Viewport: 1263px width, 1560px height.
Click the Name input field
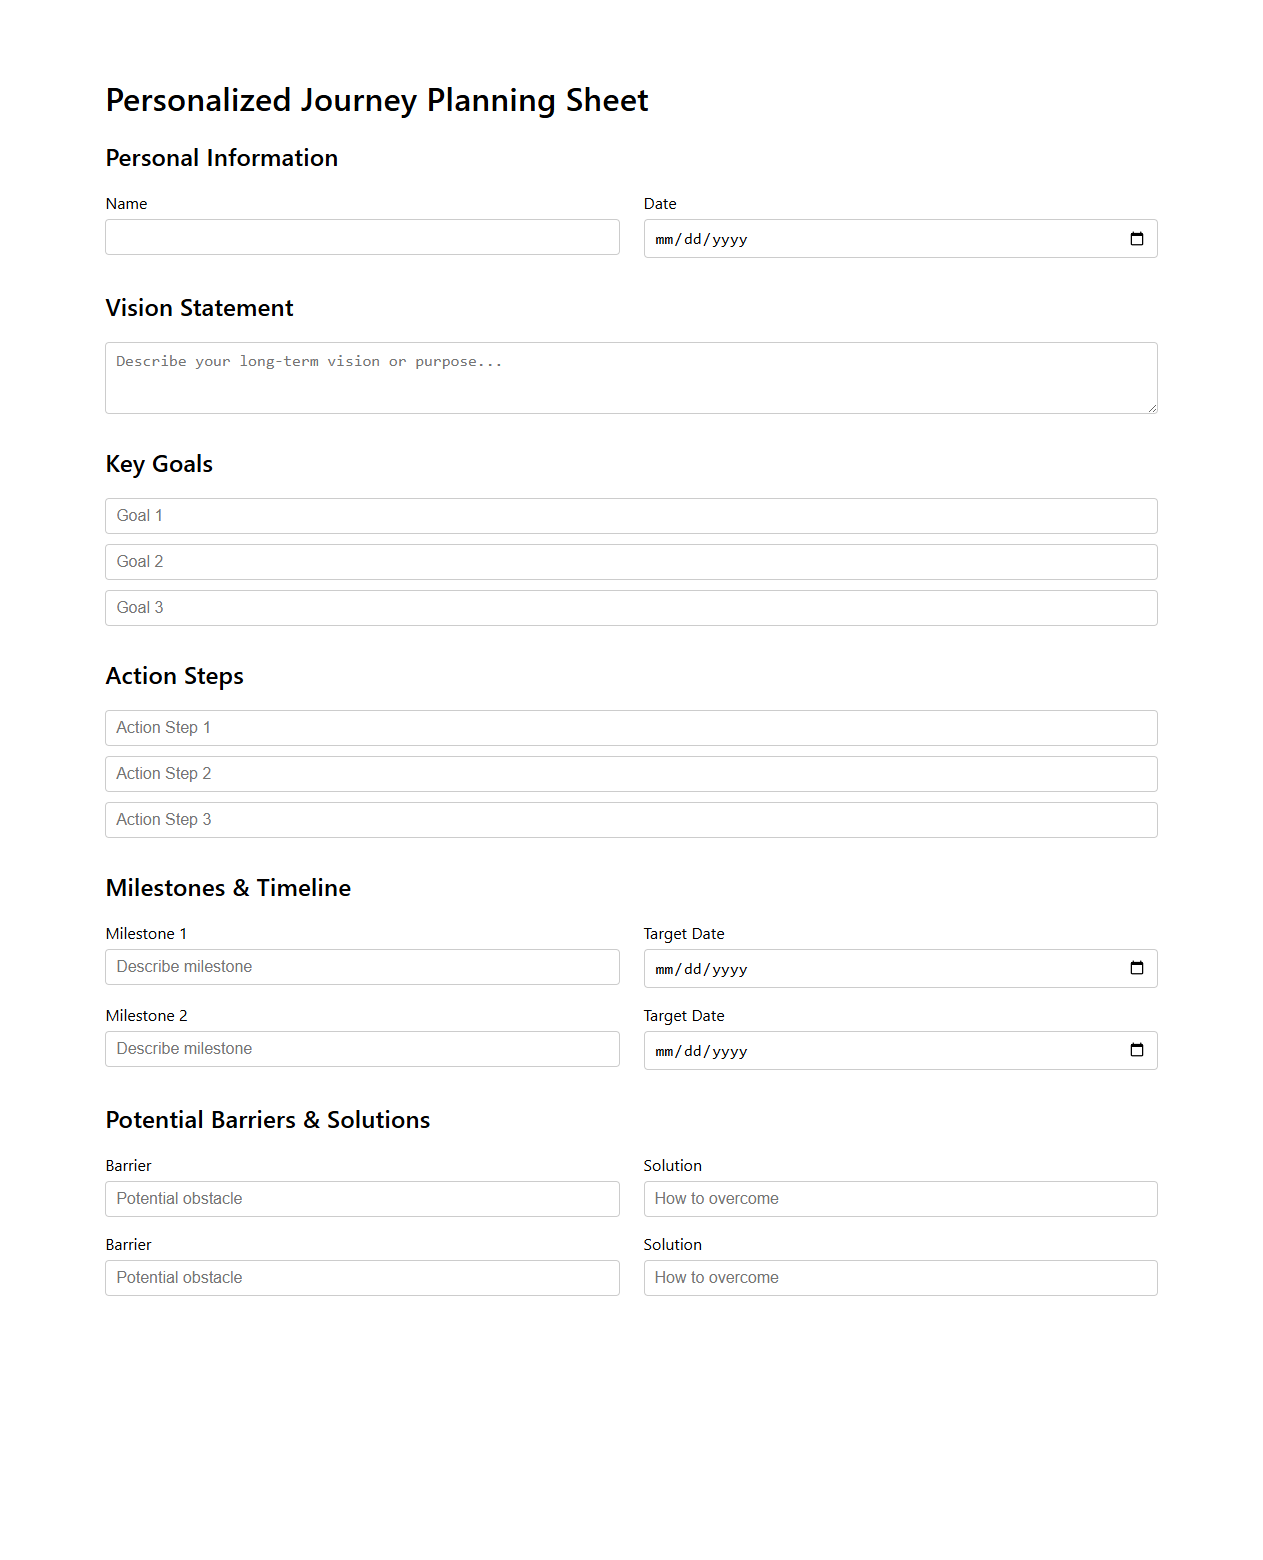(x=361, y=237)
